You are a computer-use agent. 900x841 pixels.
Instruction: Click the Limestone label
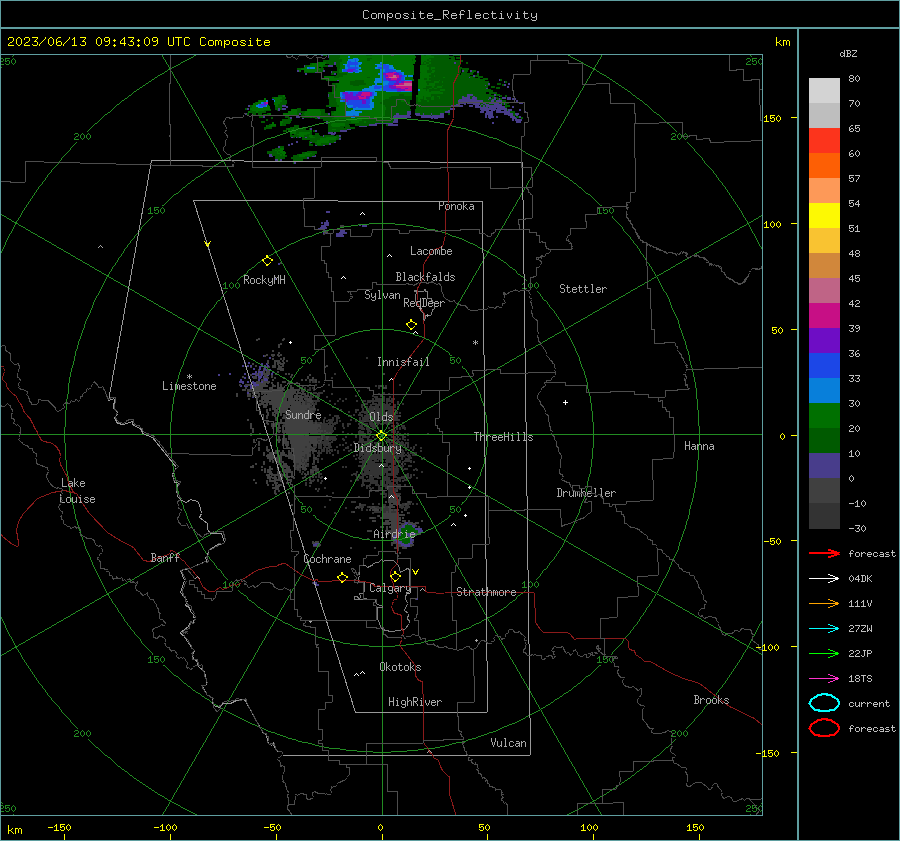[189, 386]
